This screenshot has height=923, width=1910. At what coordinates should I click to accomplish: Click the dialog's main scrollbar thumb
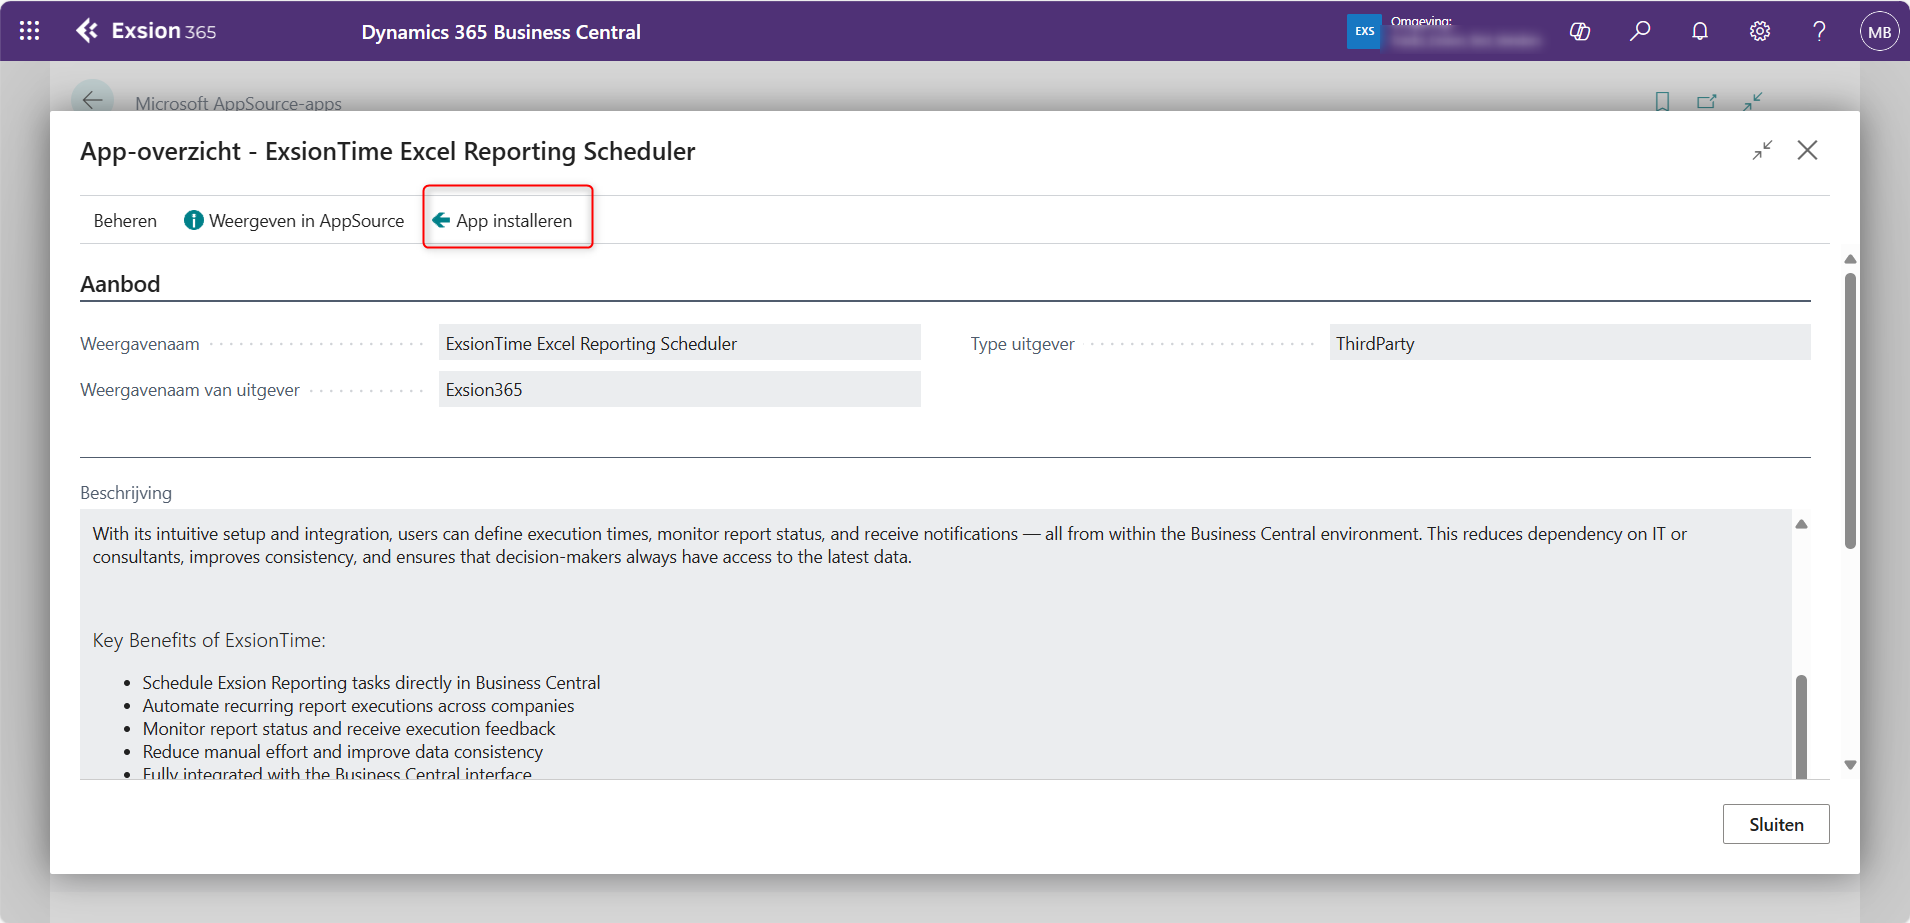(x=1850, y=411)
